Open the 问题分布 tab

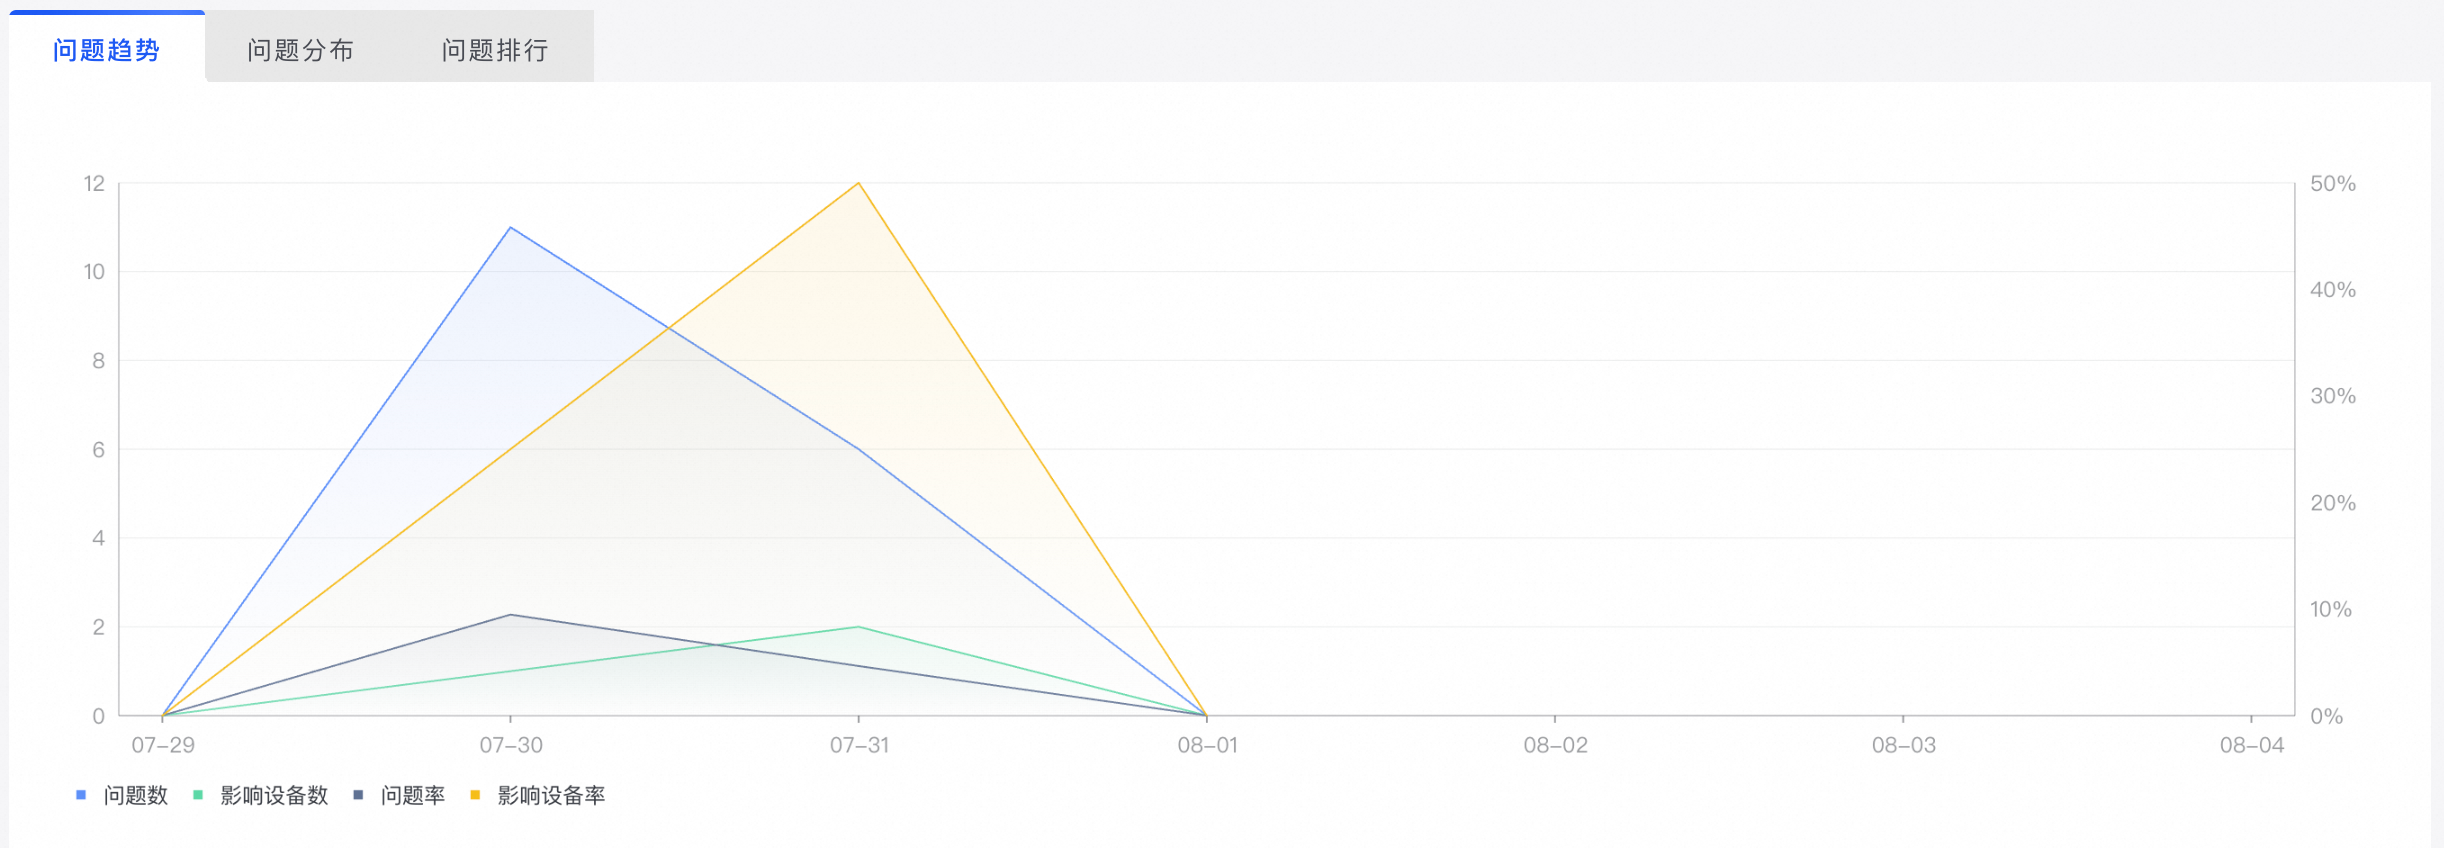pyautogui.click(x=301, y=49)
